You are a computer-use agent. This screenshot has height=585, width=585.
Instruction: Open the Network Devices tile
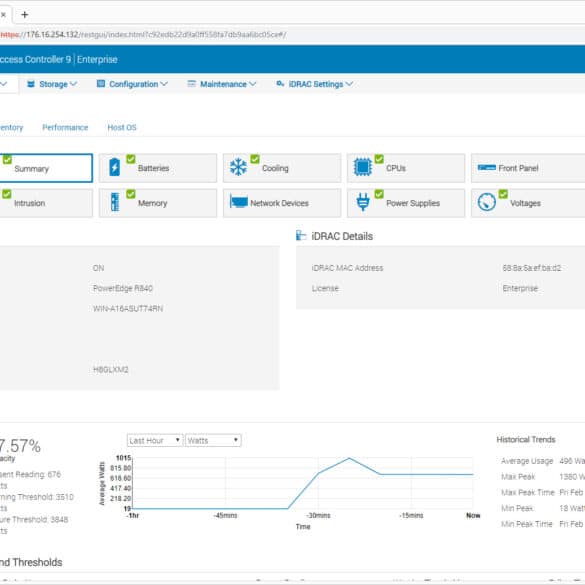[282, 203]
